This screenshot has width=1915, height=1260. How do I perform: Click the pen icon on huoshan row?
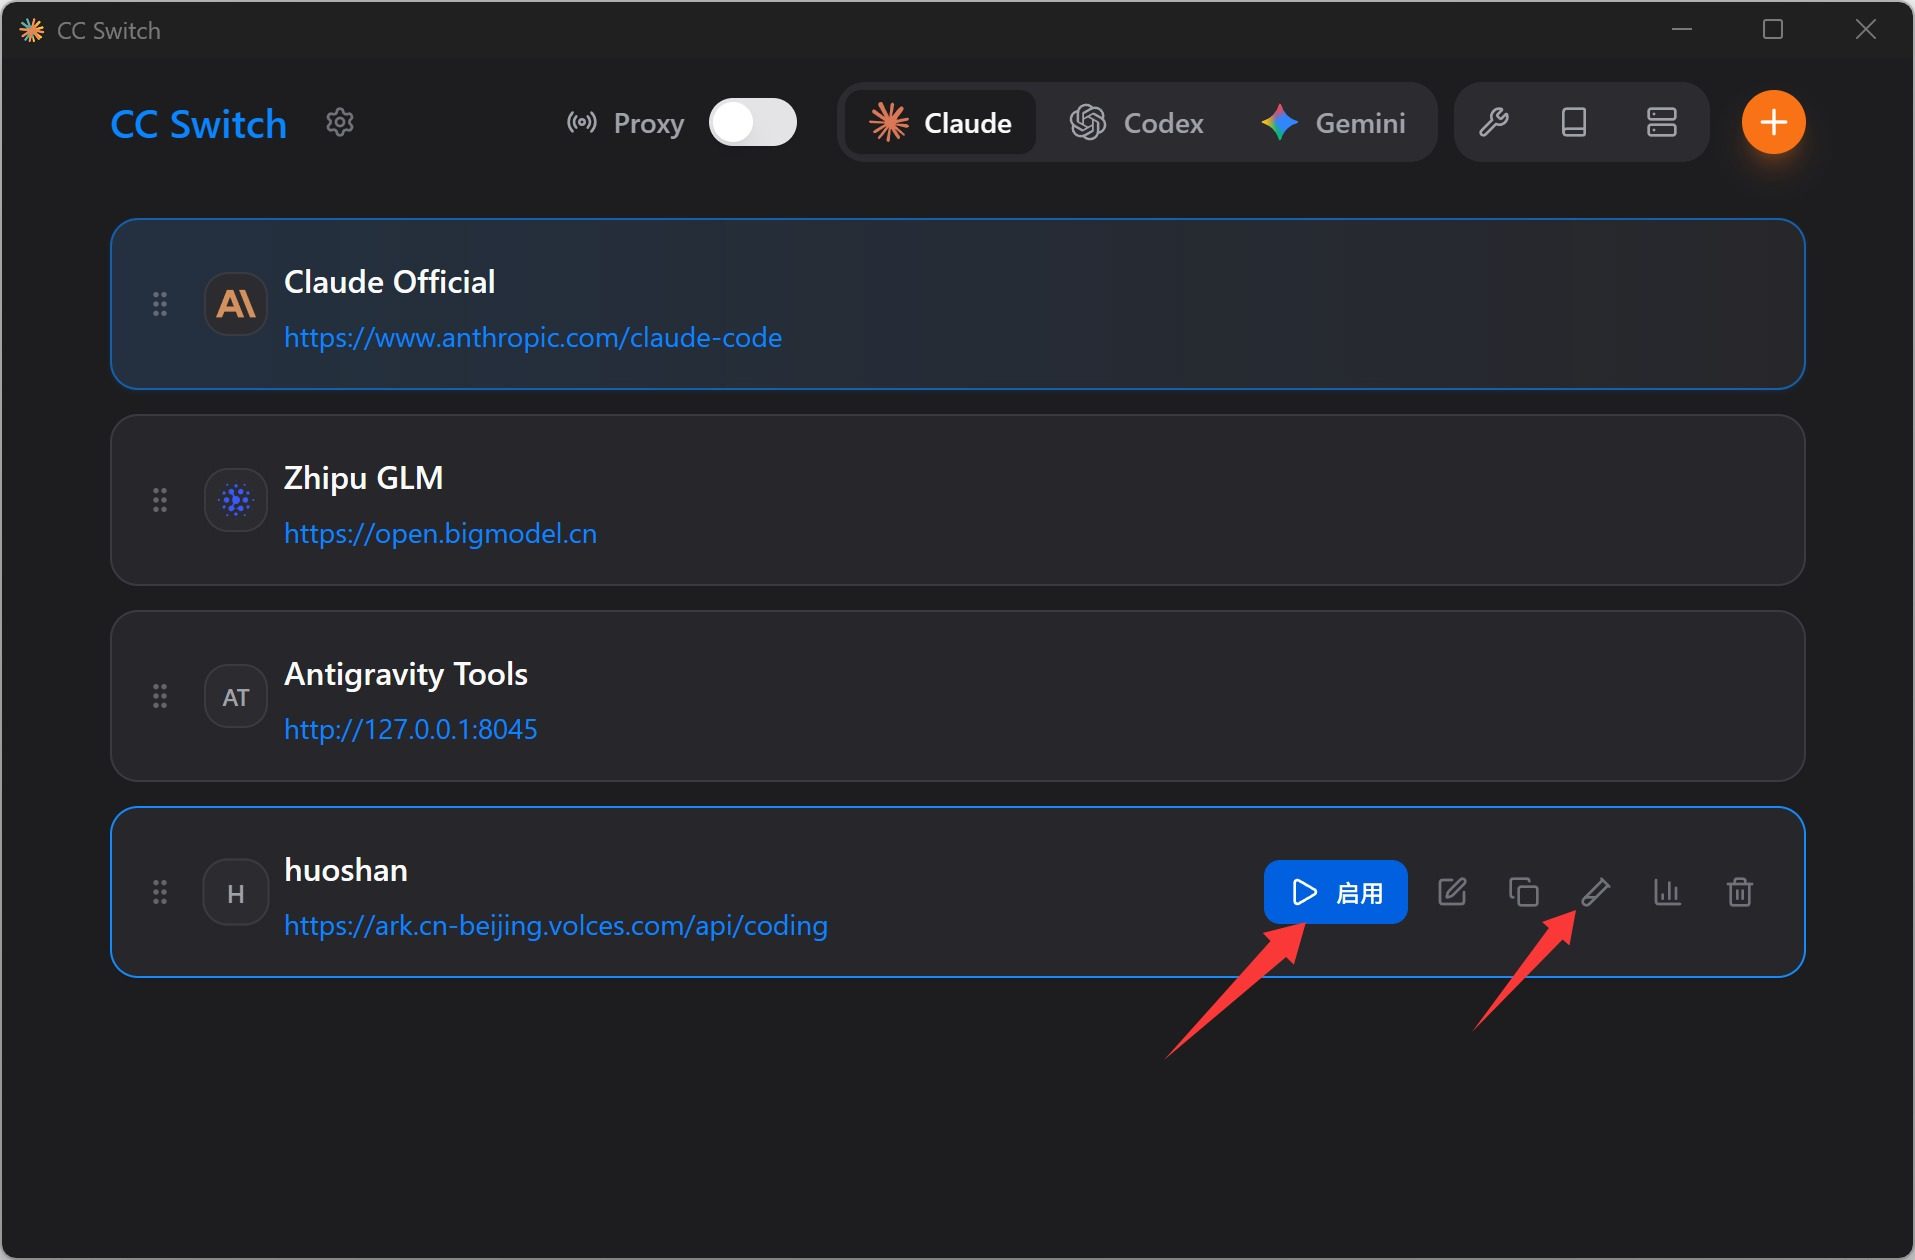[x=1595, y=892]
